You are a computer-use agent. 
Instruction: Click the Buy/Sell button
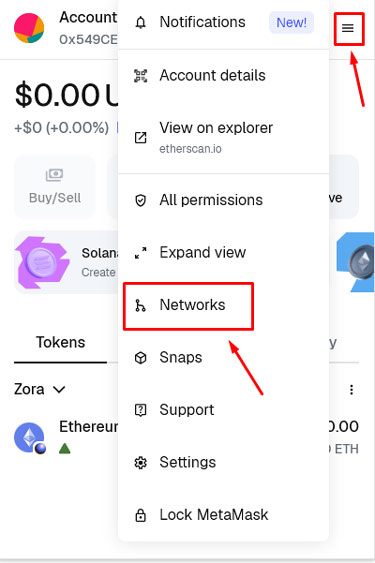[55, 187]
